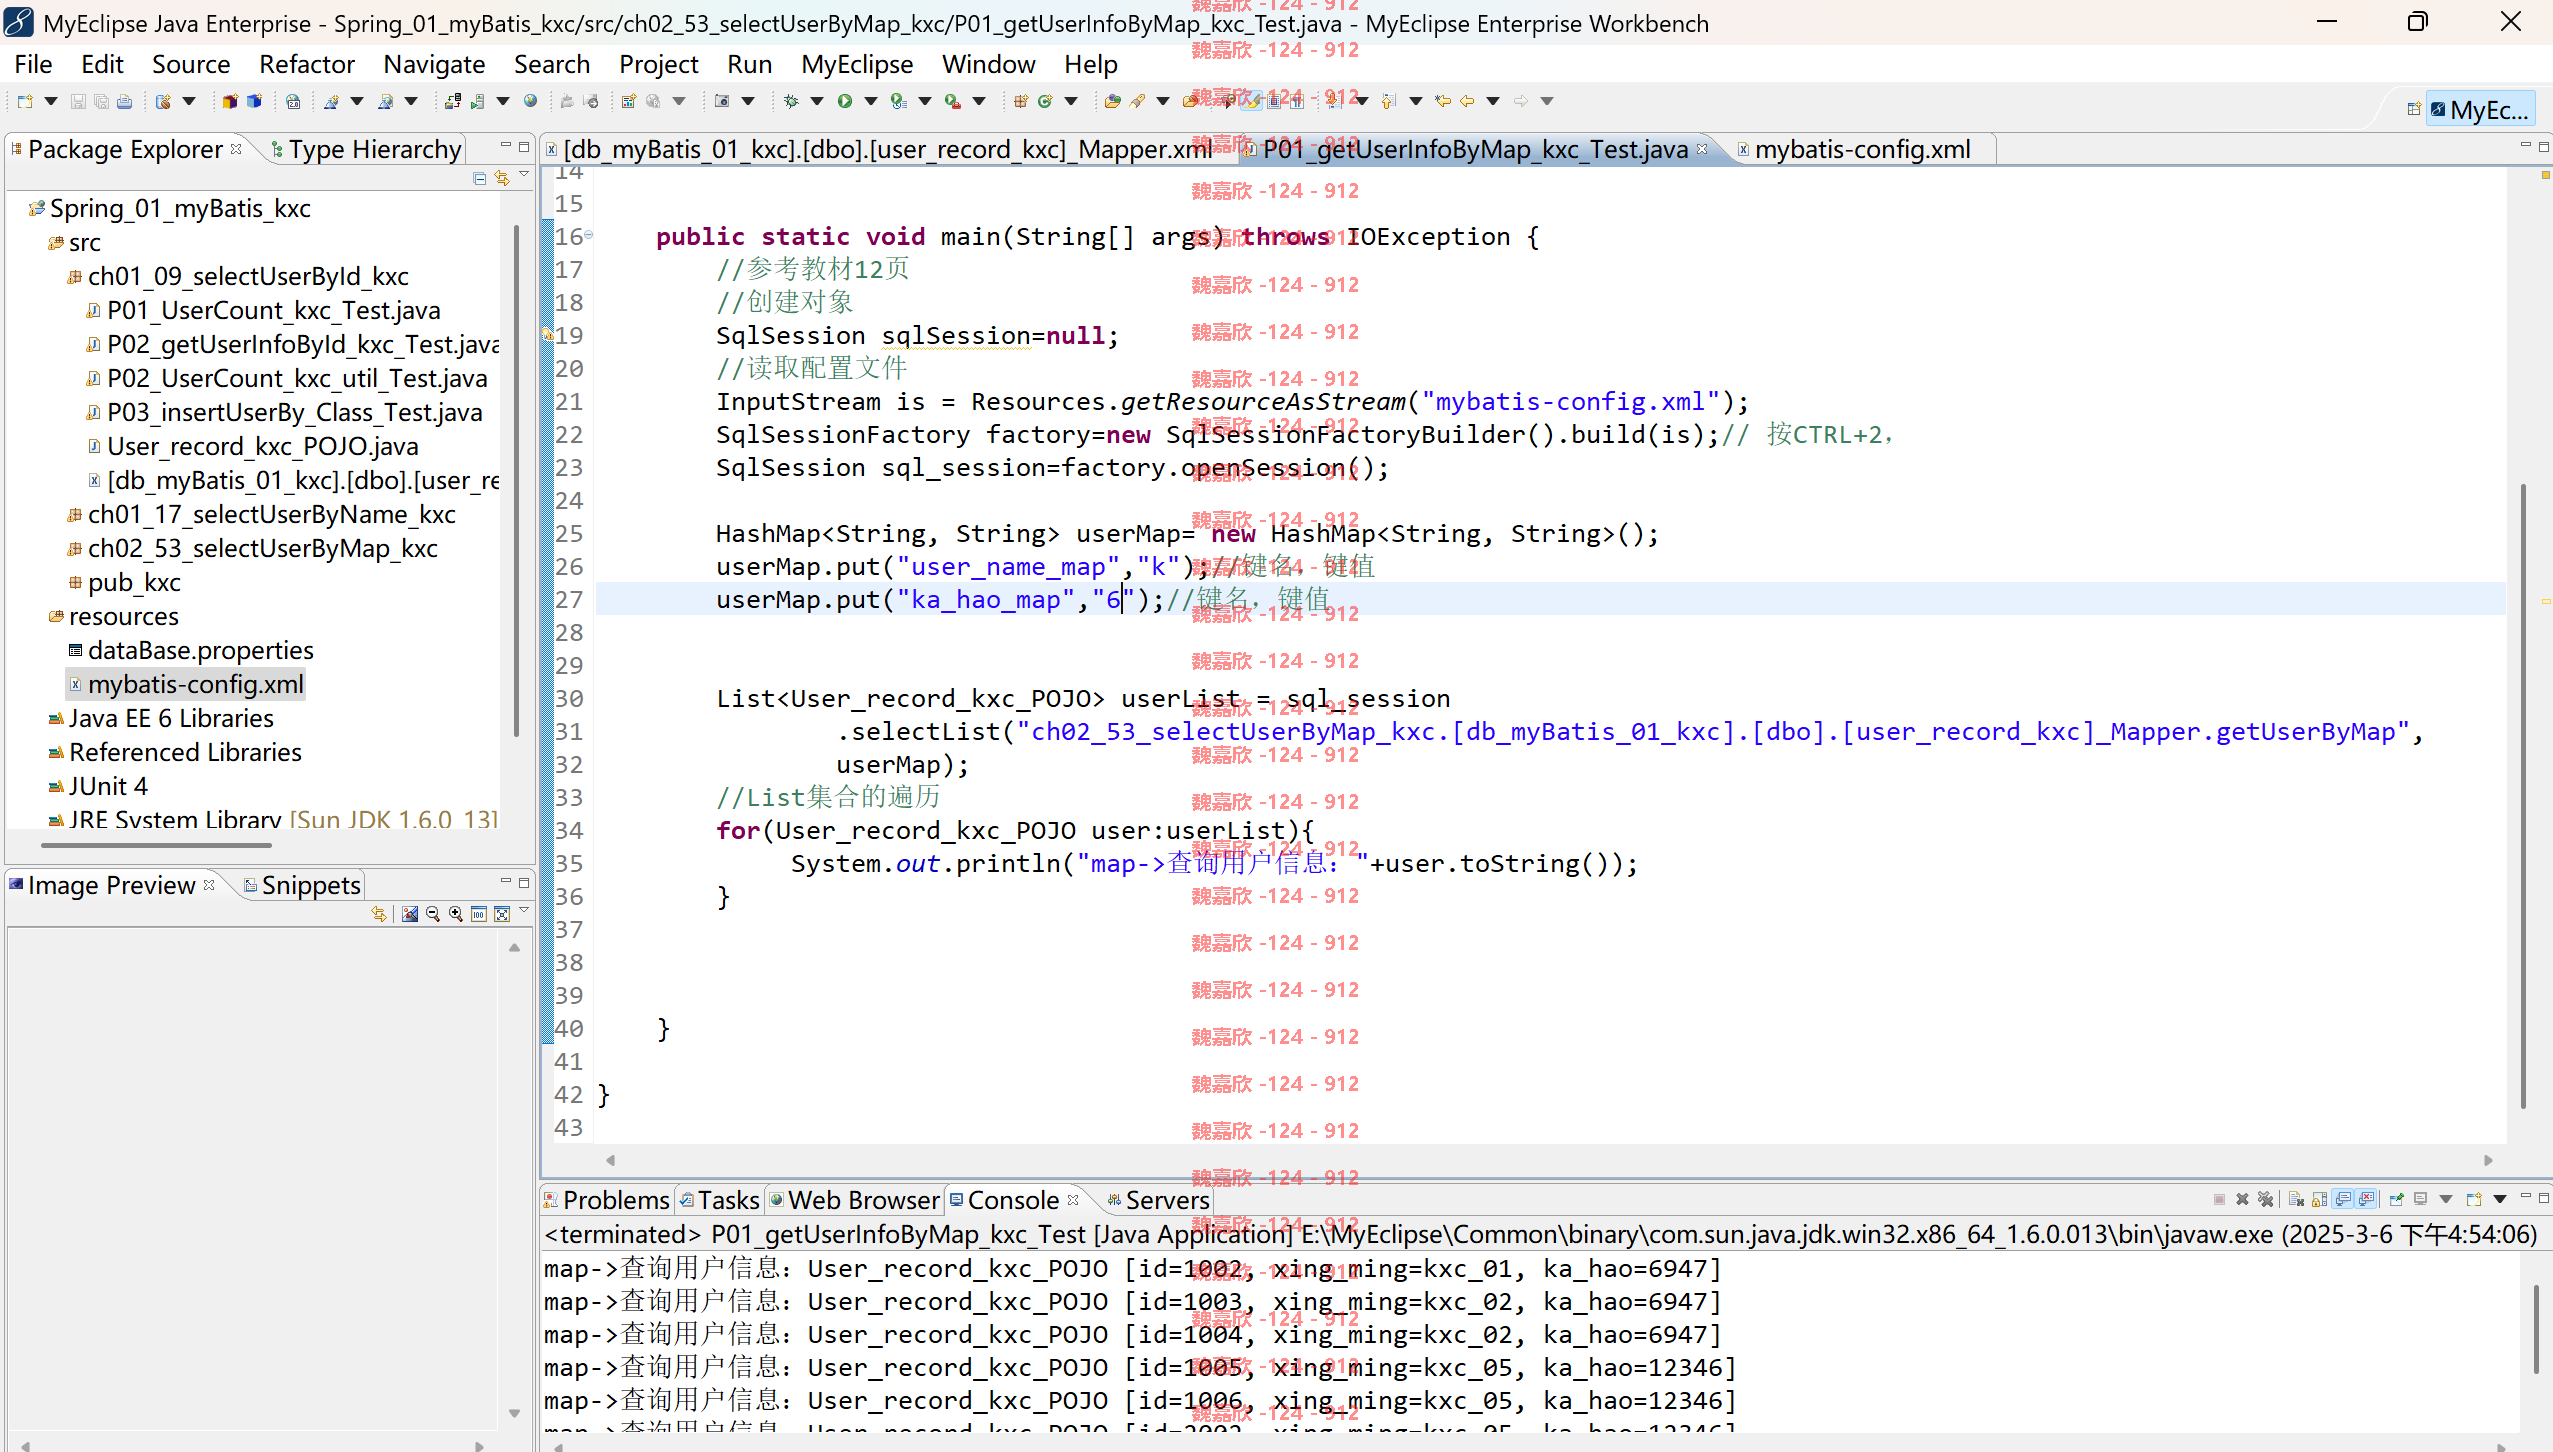Switch to mybatis-config.xml editor tab
The width and height of the screenshot is (2553, 1452).
(x=1862, y=149)
